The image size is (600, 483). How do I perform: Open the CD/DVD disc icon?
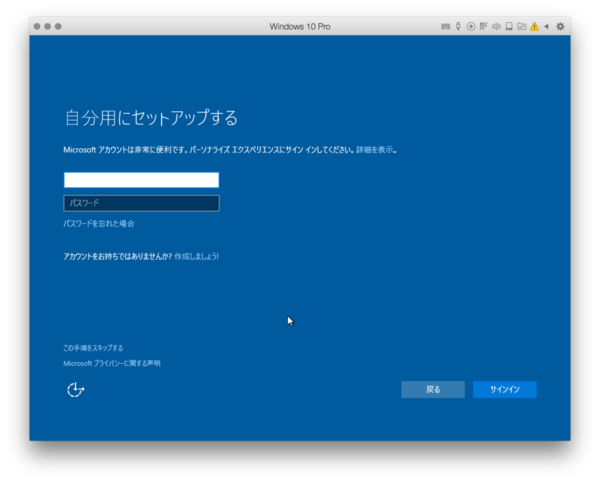[x=471, y=26]
